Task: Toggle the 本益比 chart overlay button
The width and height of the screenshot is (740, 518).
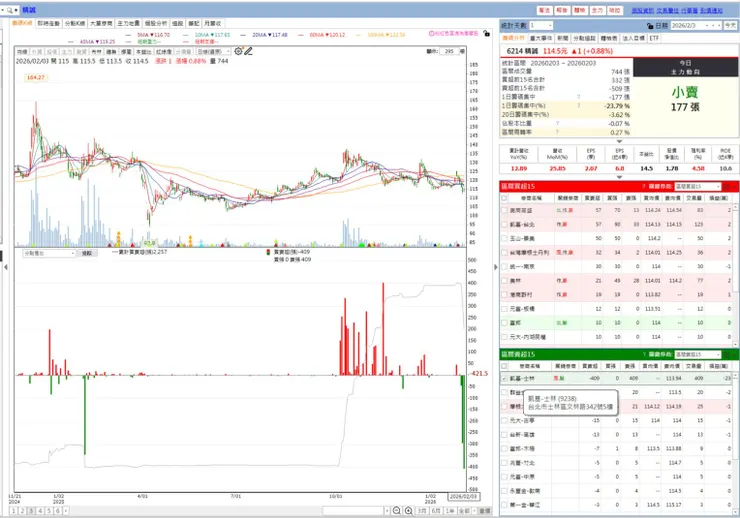Action: (x=143, y=51)
